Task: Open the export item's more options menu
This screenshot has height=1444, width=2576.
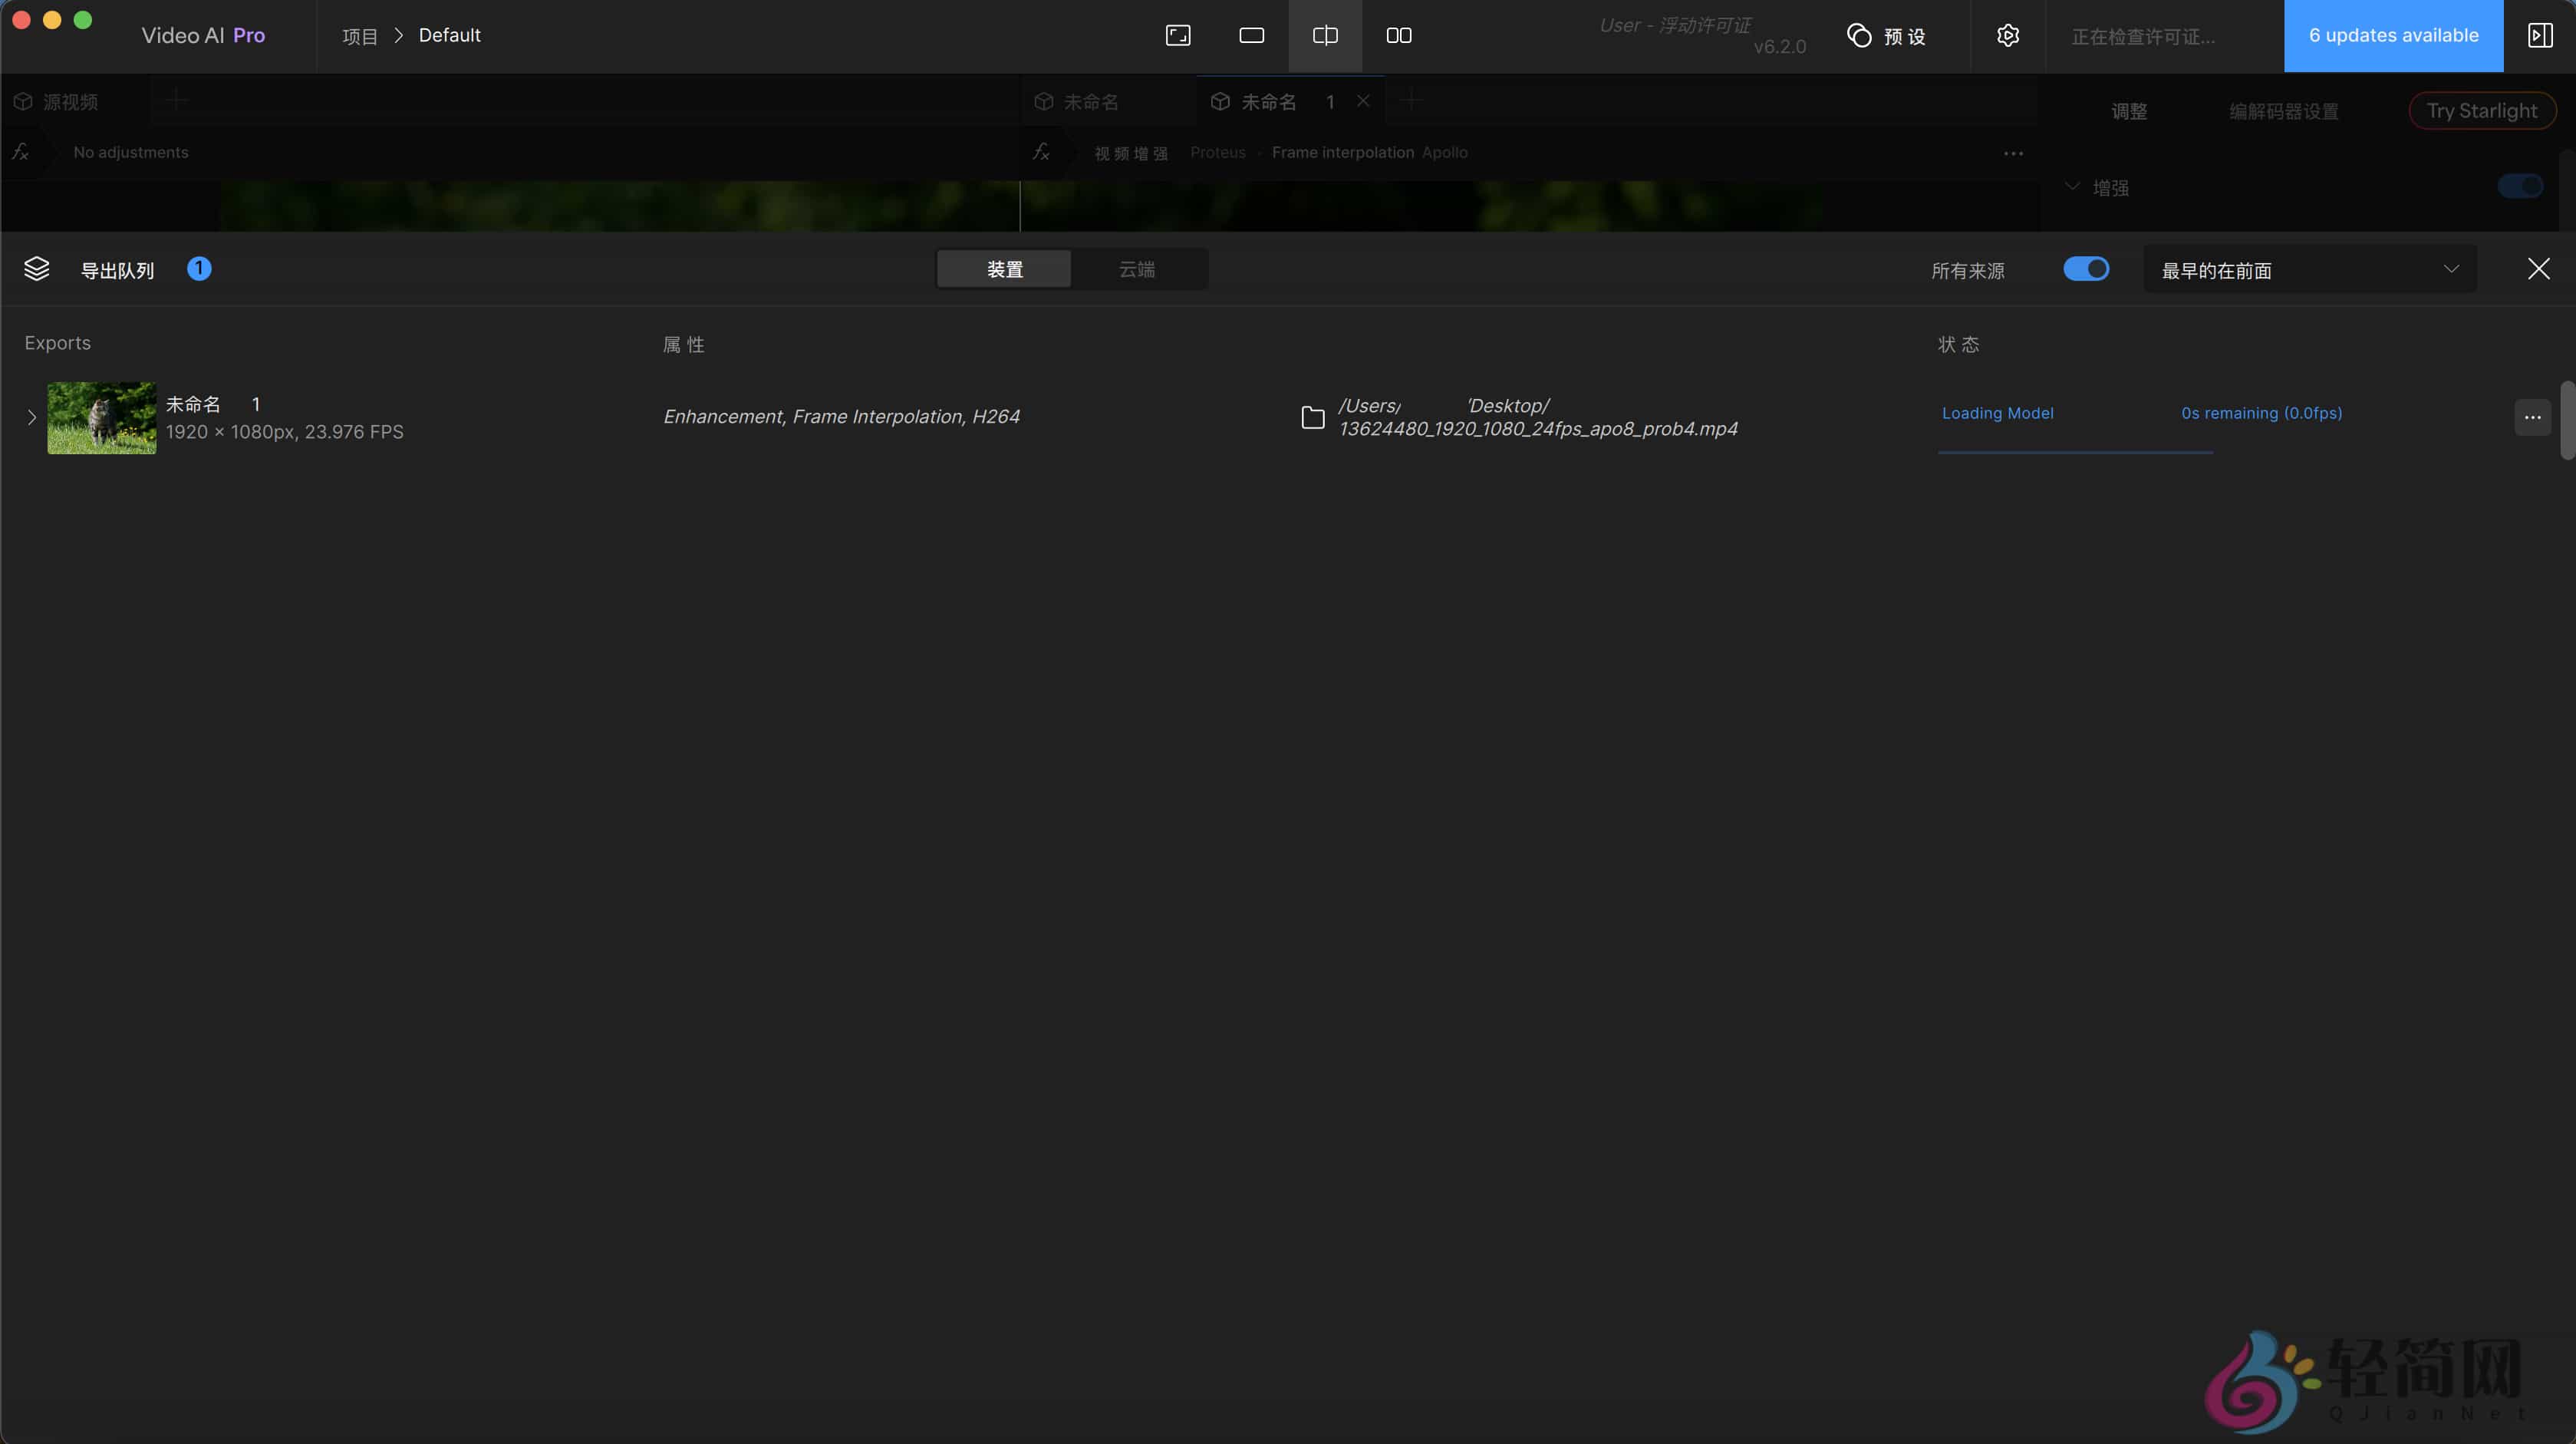Action: point(2532,418)
